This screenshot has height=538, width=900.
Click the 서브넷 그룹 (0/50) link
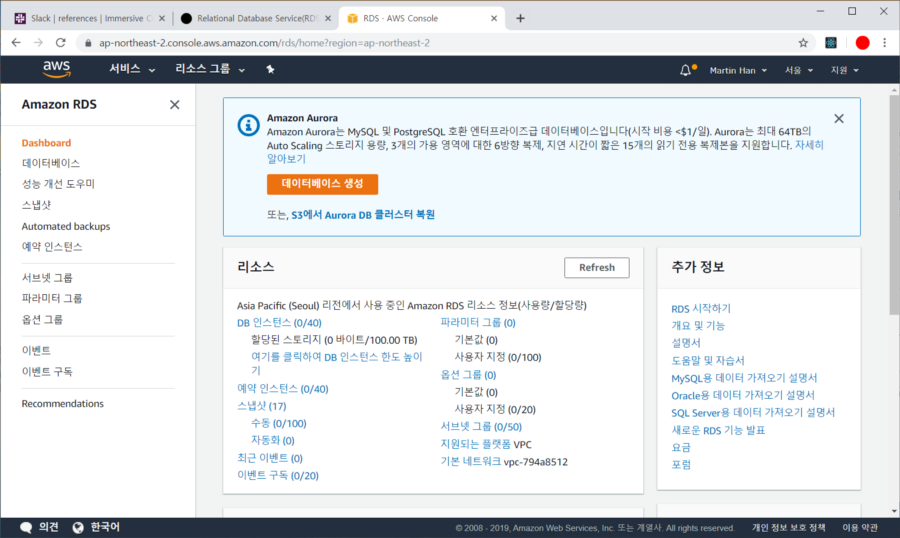481,427
